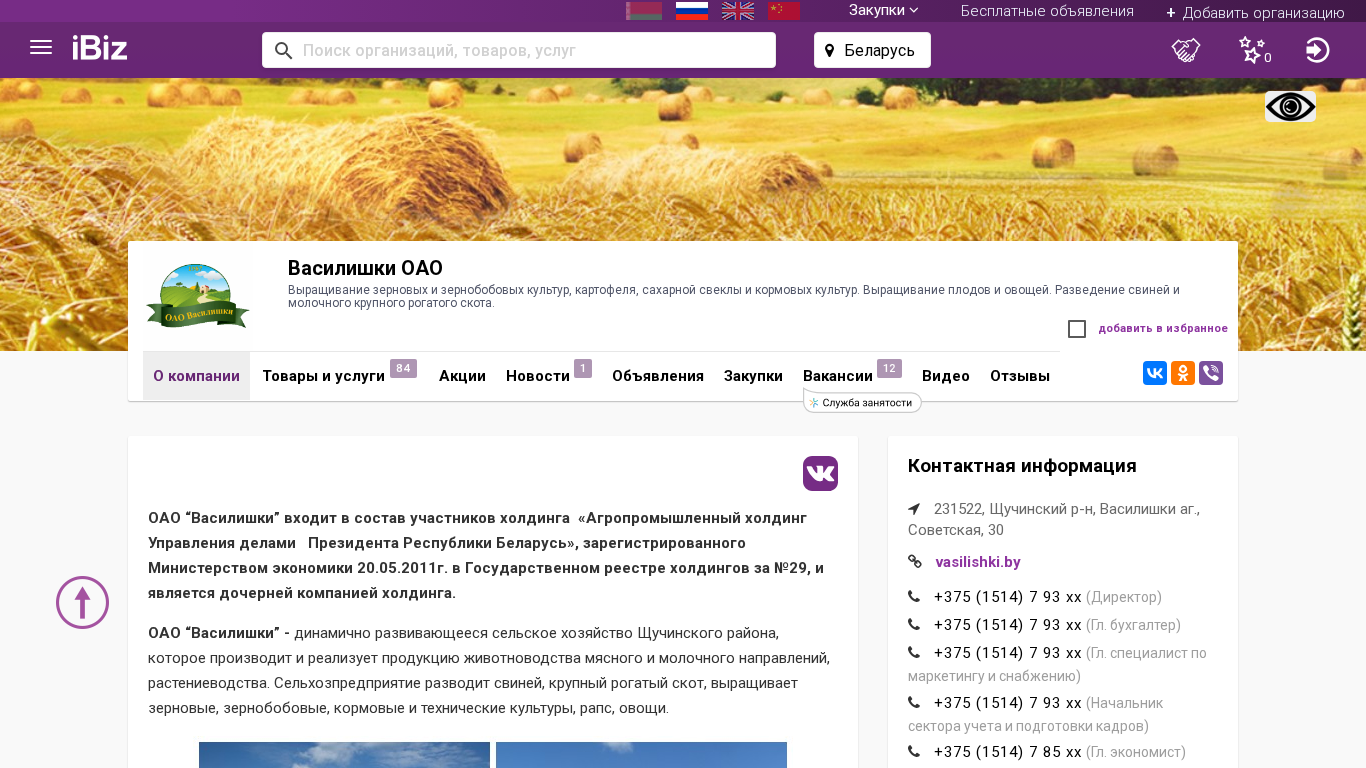Click the 'Служба занятости' badge

[862, 402]
